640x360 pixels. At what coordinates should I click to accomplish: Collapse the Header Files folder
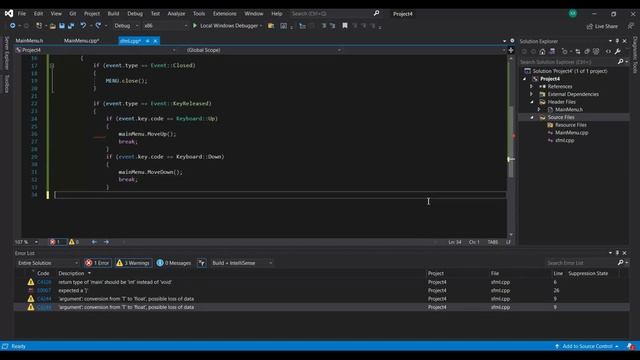tap(531, 102)
